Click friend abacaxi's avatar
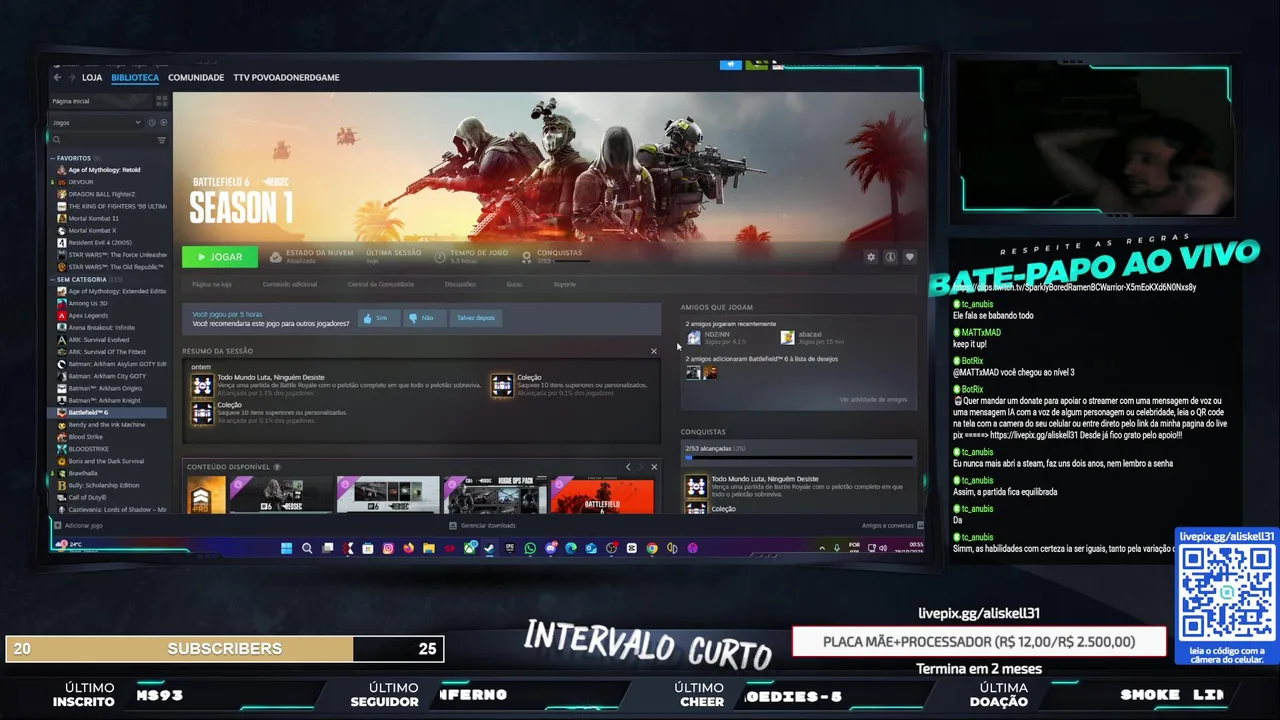 click(787, 338)
